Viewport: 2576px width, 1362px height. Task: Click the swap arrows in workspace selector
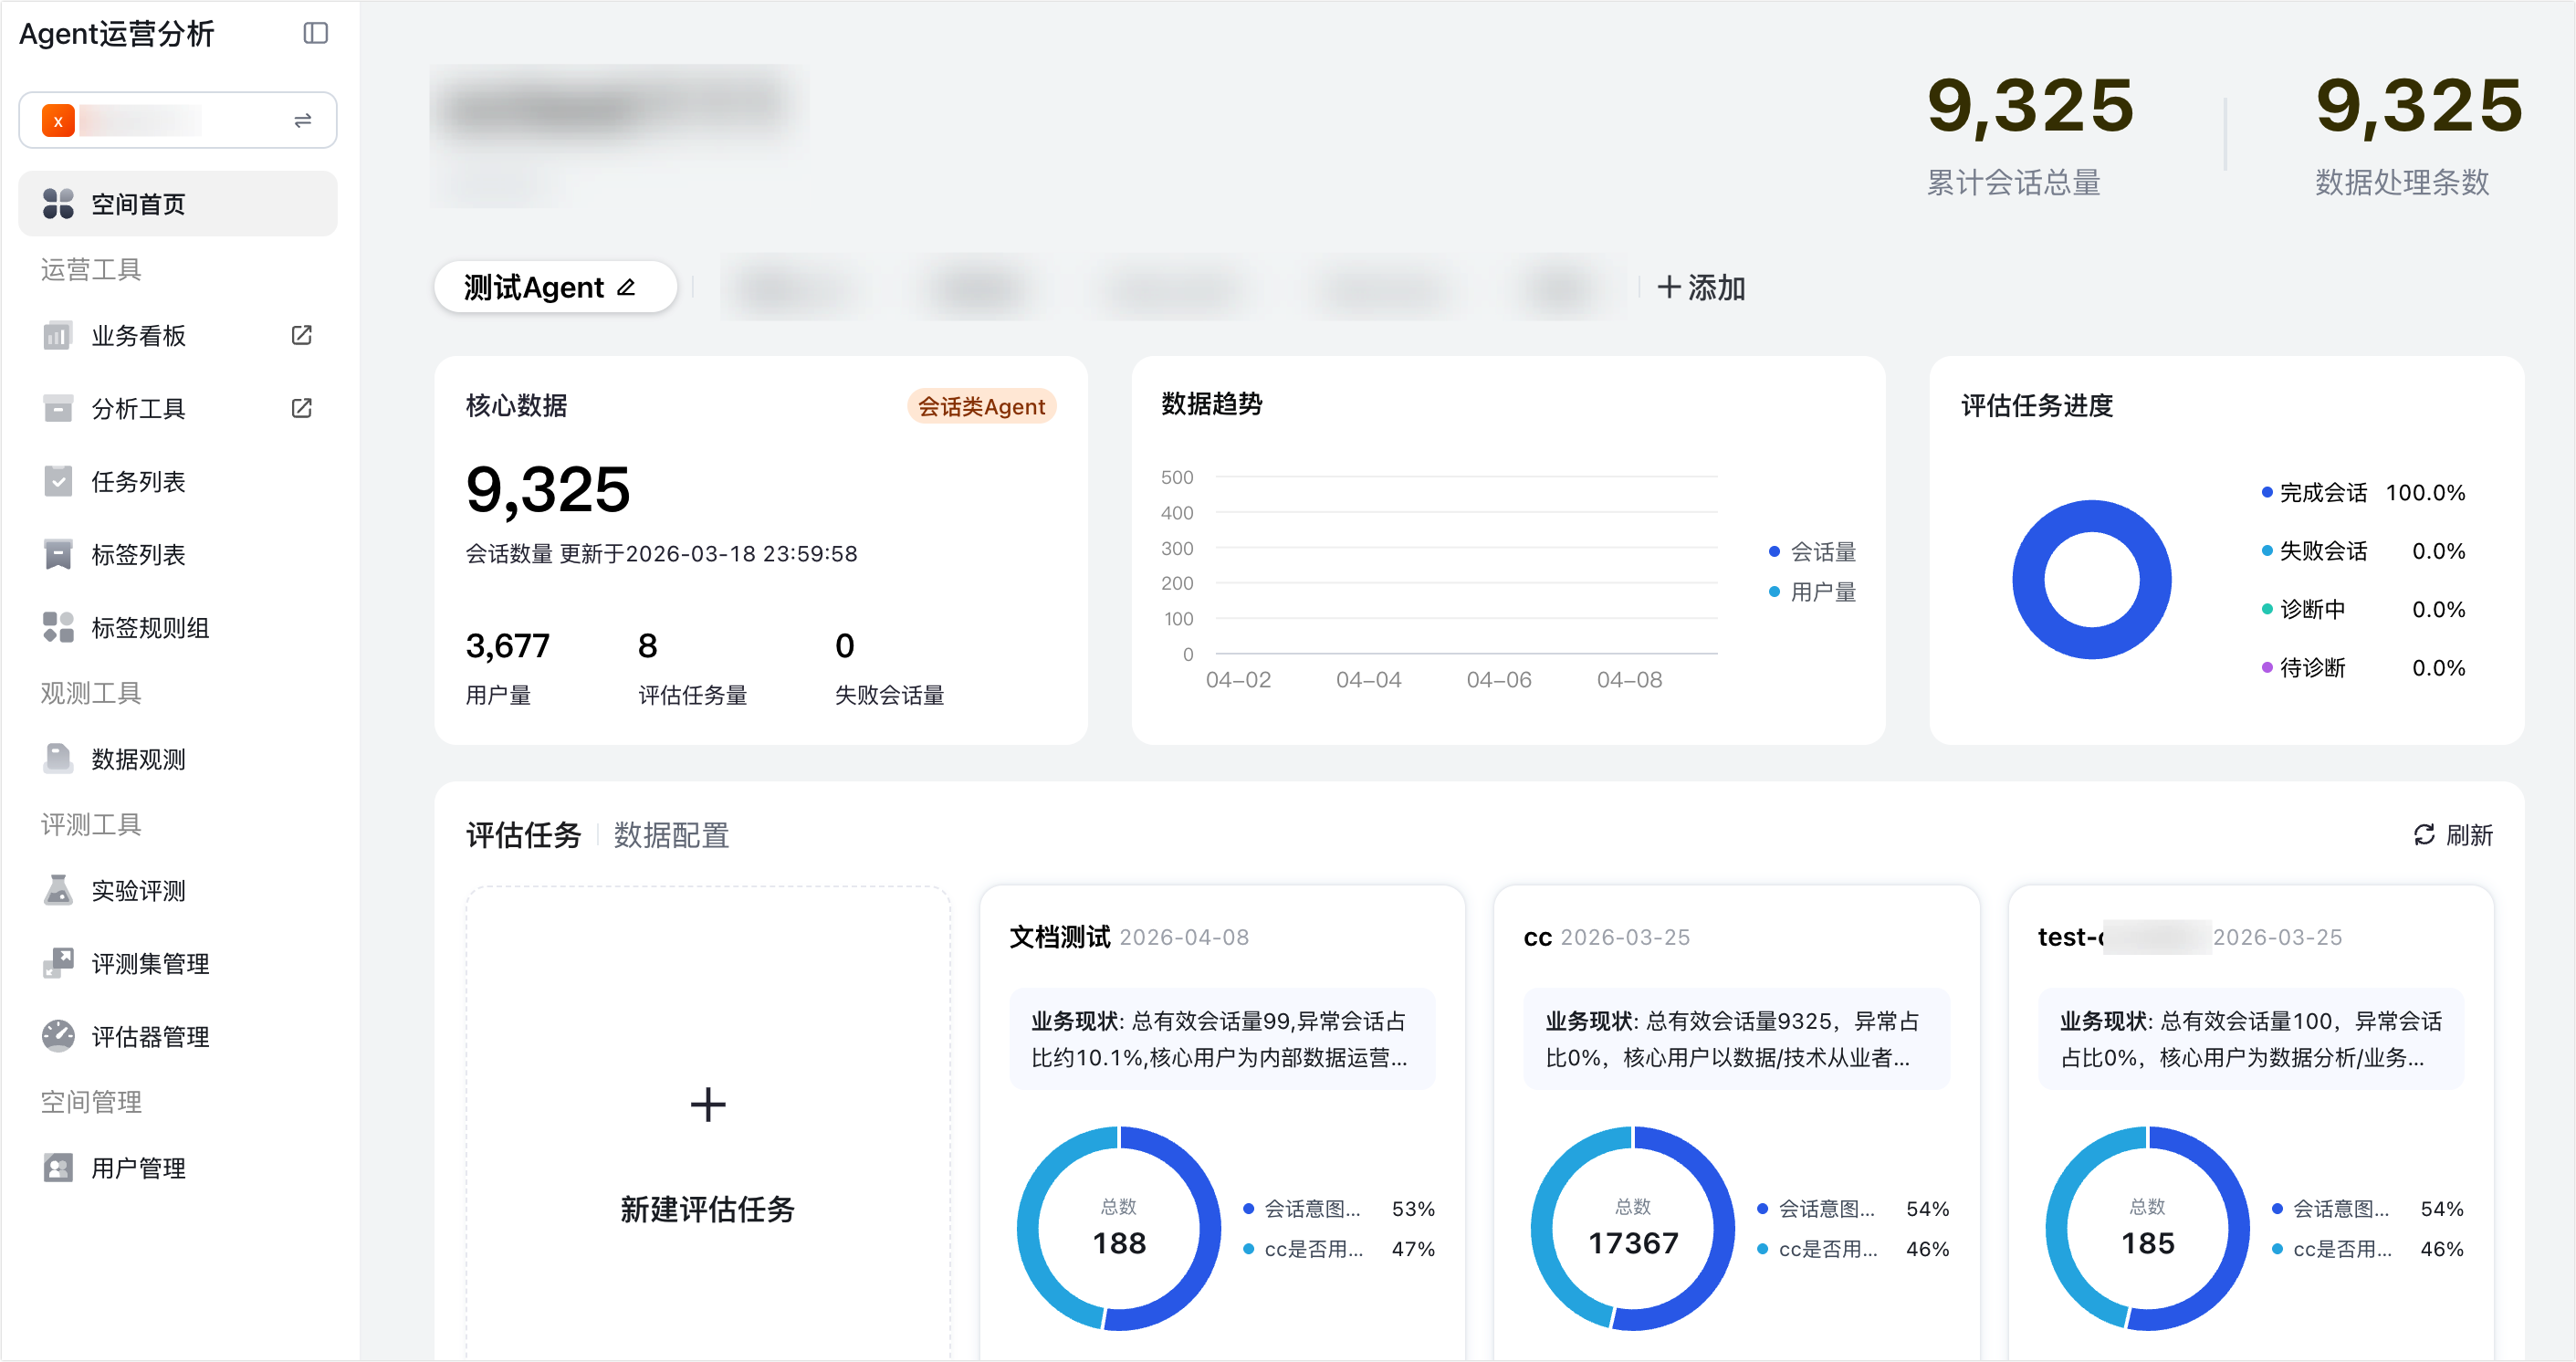[303, 121]
